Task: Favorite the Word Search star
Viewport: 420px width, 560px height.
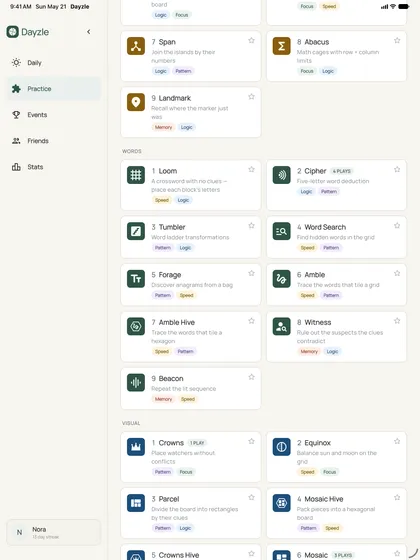Action: [x=397, y=225]
